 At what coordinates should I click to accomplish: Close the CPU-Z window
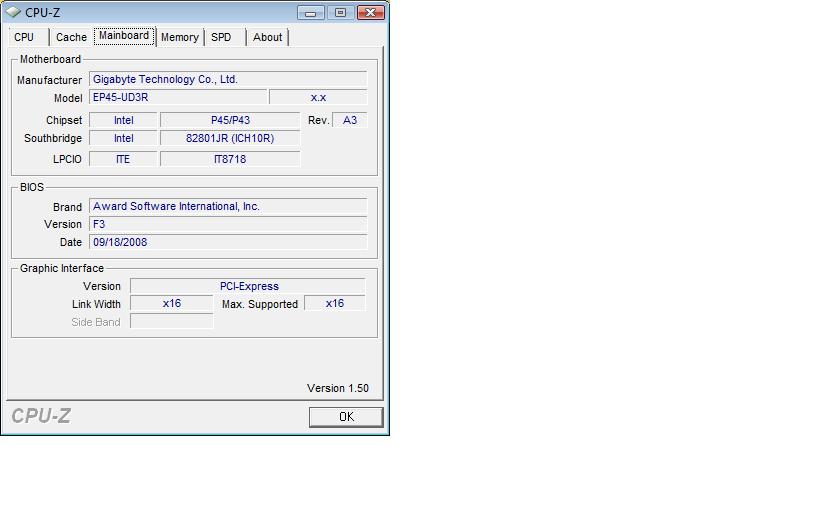coord(370,12)
